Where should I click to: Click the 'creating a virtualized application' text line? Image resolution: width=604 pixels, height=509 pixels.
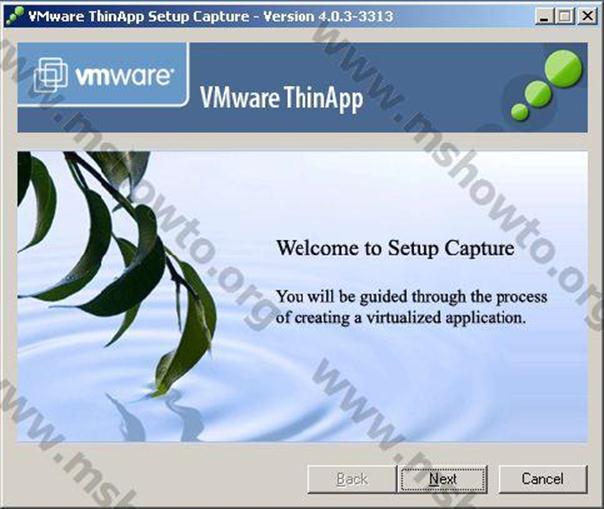pos(400,317)
